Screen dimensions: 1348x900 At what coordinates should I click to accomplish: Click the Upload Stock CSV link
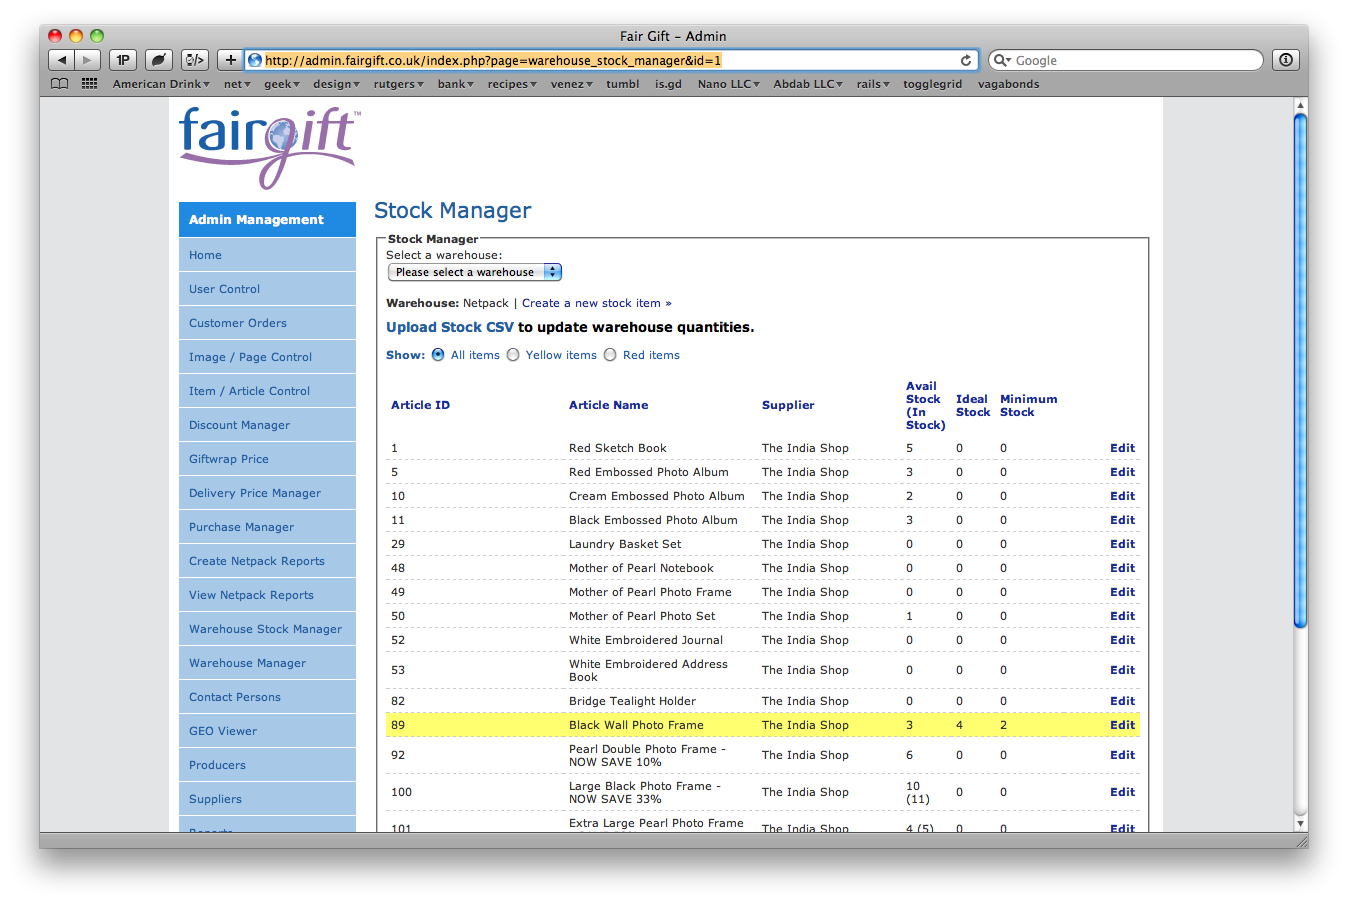[450, 327]
